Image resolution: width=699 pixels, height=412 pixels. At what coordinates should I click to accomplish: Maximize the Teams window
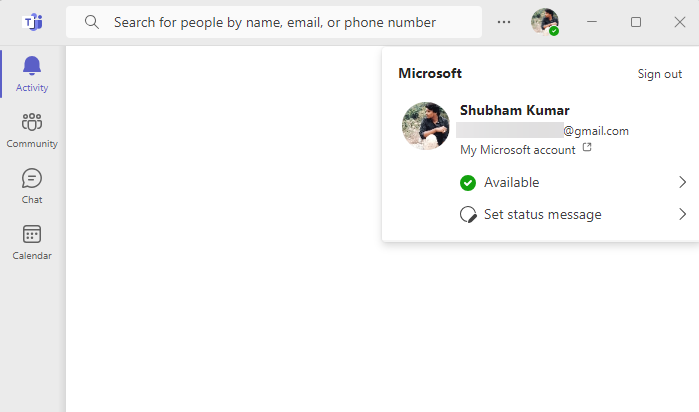coord(636,22)
